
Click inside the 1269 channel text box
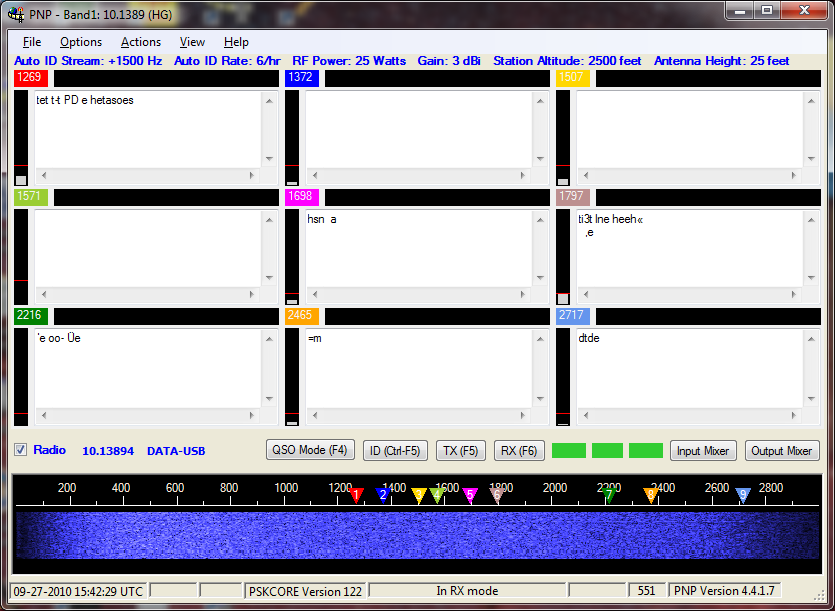pyautogui.click(x=148, y=131)
